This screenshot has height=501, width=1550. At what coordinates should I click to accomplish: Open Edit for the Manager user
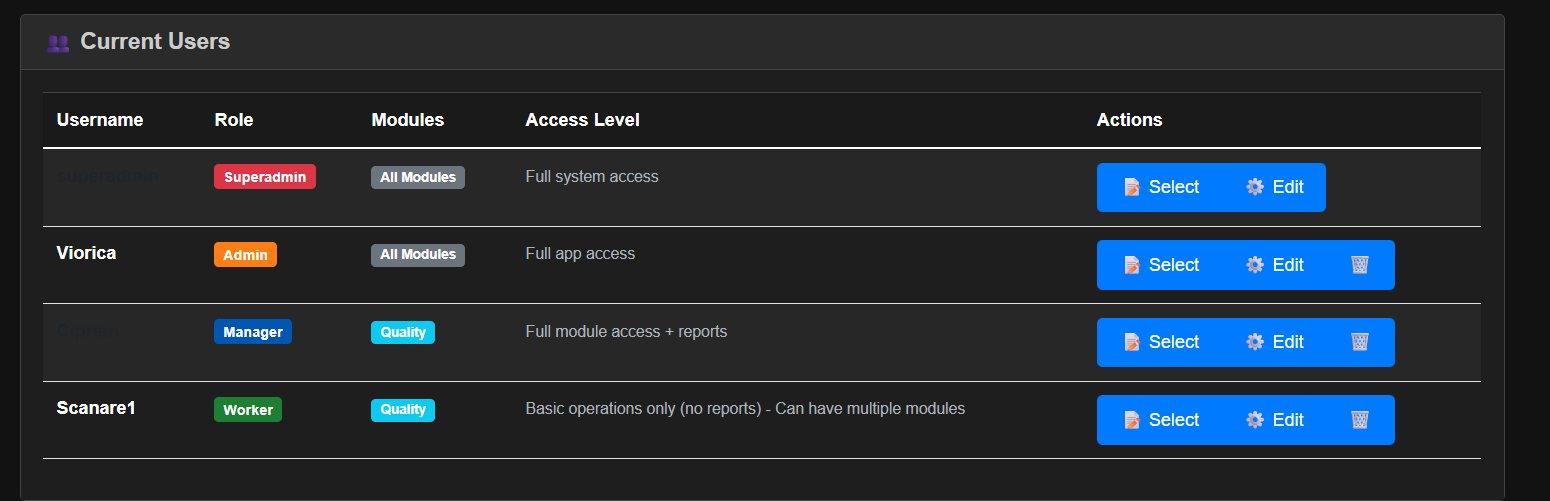[x=1275, y=342]
